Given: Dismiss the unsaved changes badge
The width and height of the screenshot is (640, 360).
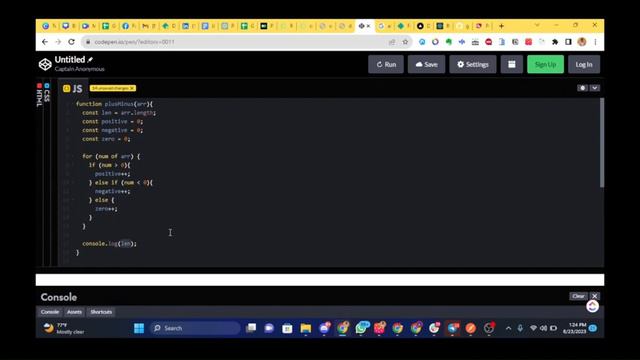Looking at the screenshot, I should coord(132,88).
